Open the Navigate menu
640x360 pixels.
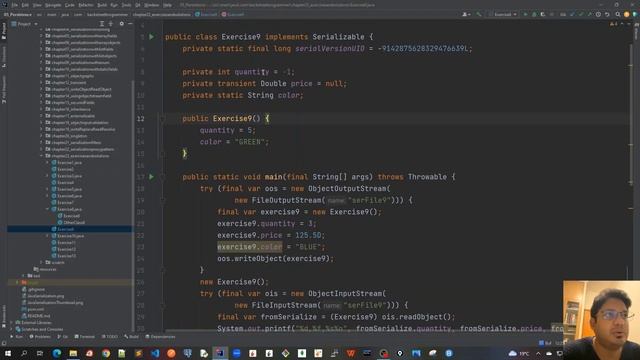pos(53,5)
